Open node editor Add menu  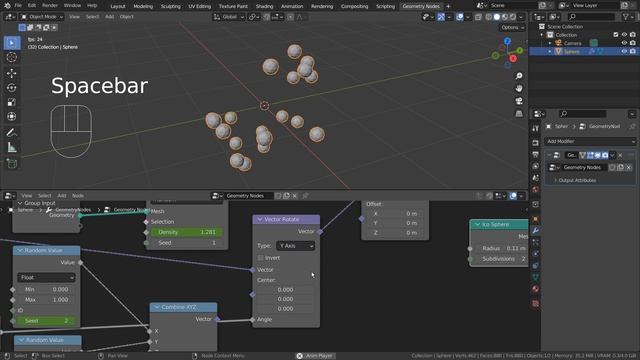[x=62, y=196]
